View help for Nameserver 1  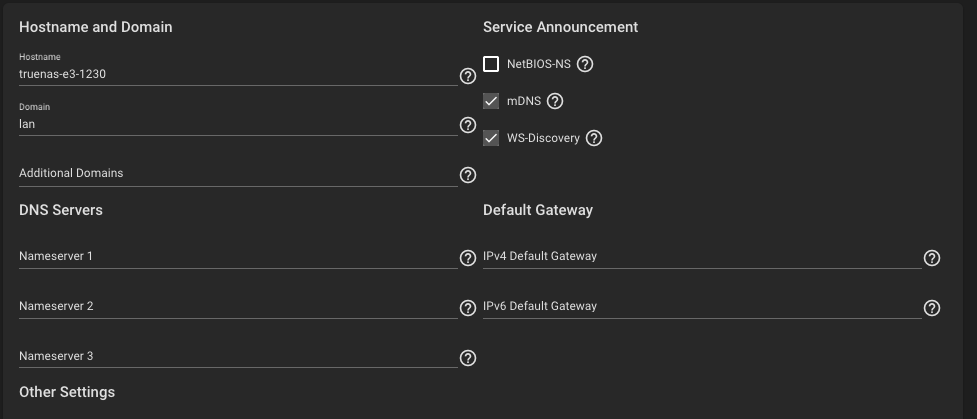(468, 258)
